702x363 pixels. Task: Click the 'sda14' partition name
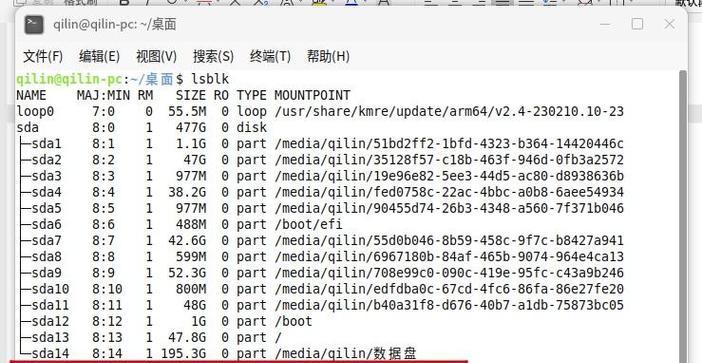point(50,353)
